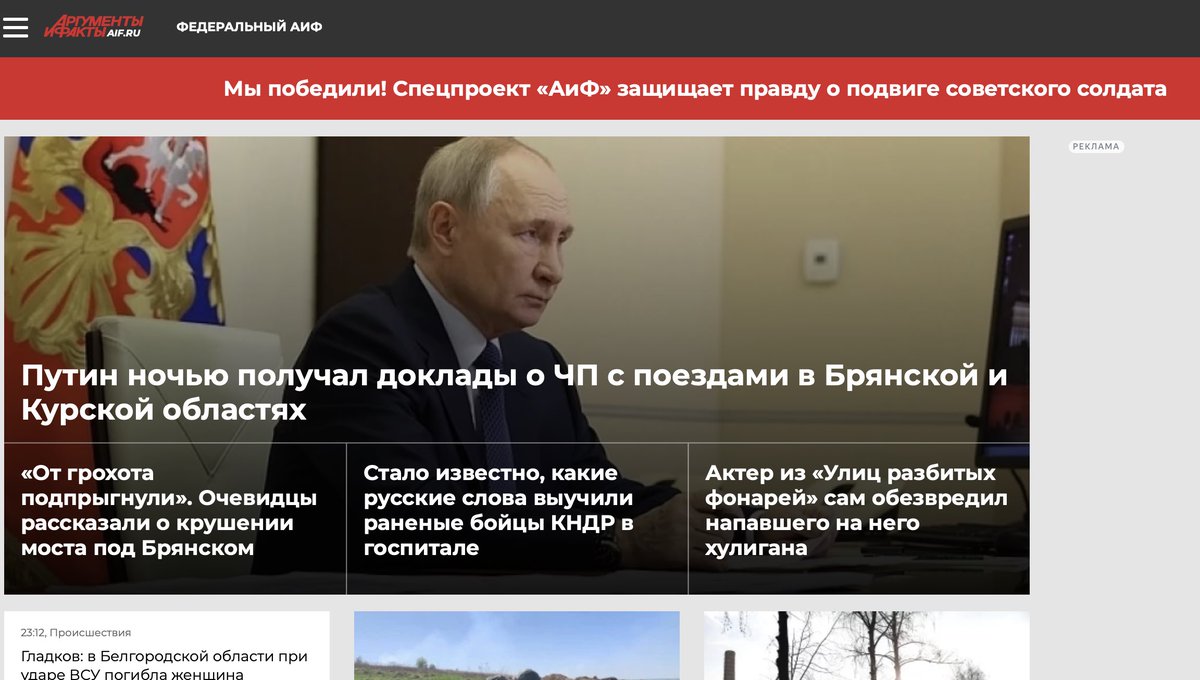Image resolution: width=1200 pixels, height=680 pixels.
Task: Click the Курской областях part of headline
Action: point(164,409)
